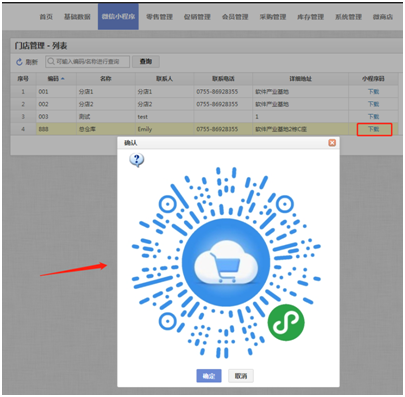The width and height of the screenshot is (405, 397).
Task: Select the cell with code 003
Action: pyautogui.click(x=56, y=116)
